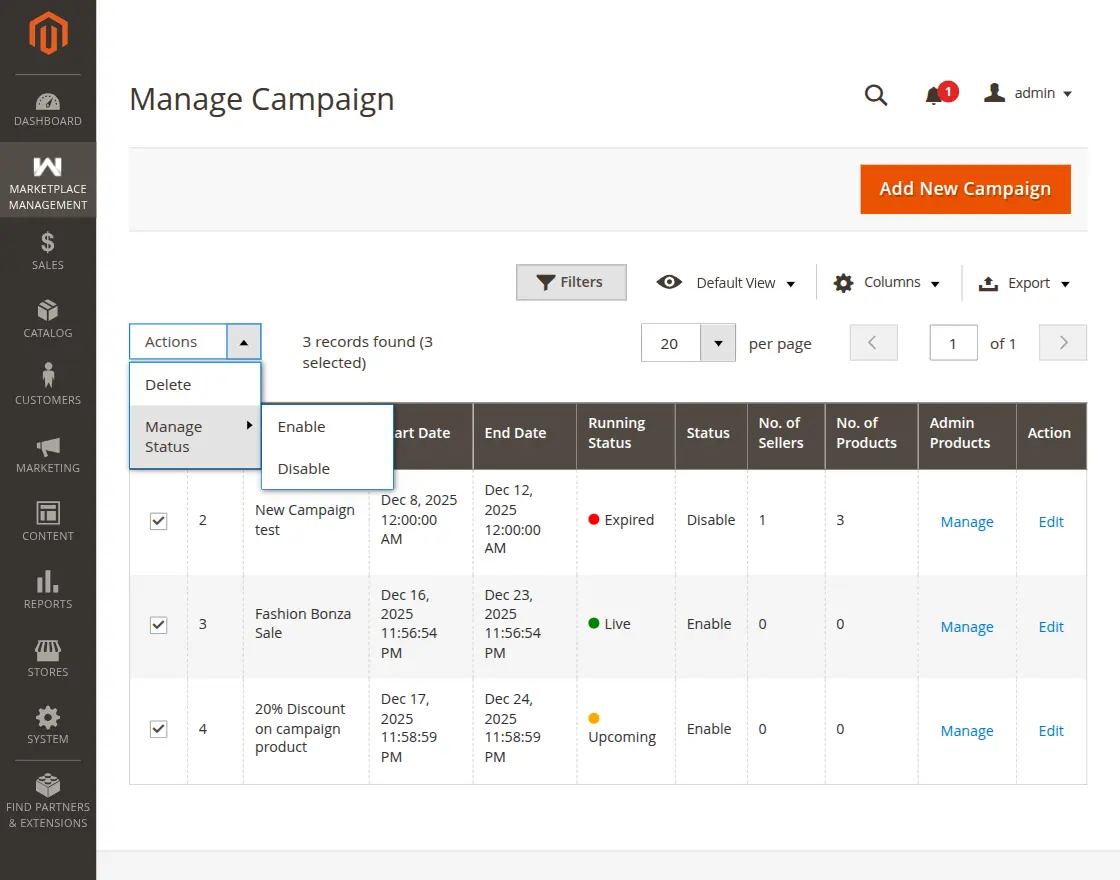Image resolution: width=1120 pixels, height=880 pixels.
Task: Deselect the Fashion Bonza Sale checkbox
Action: click(157, 625)
